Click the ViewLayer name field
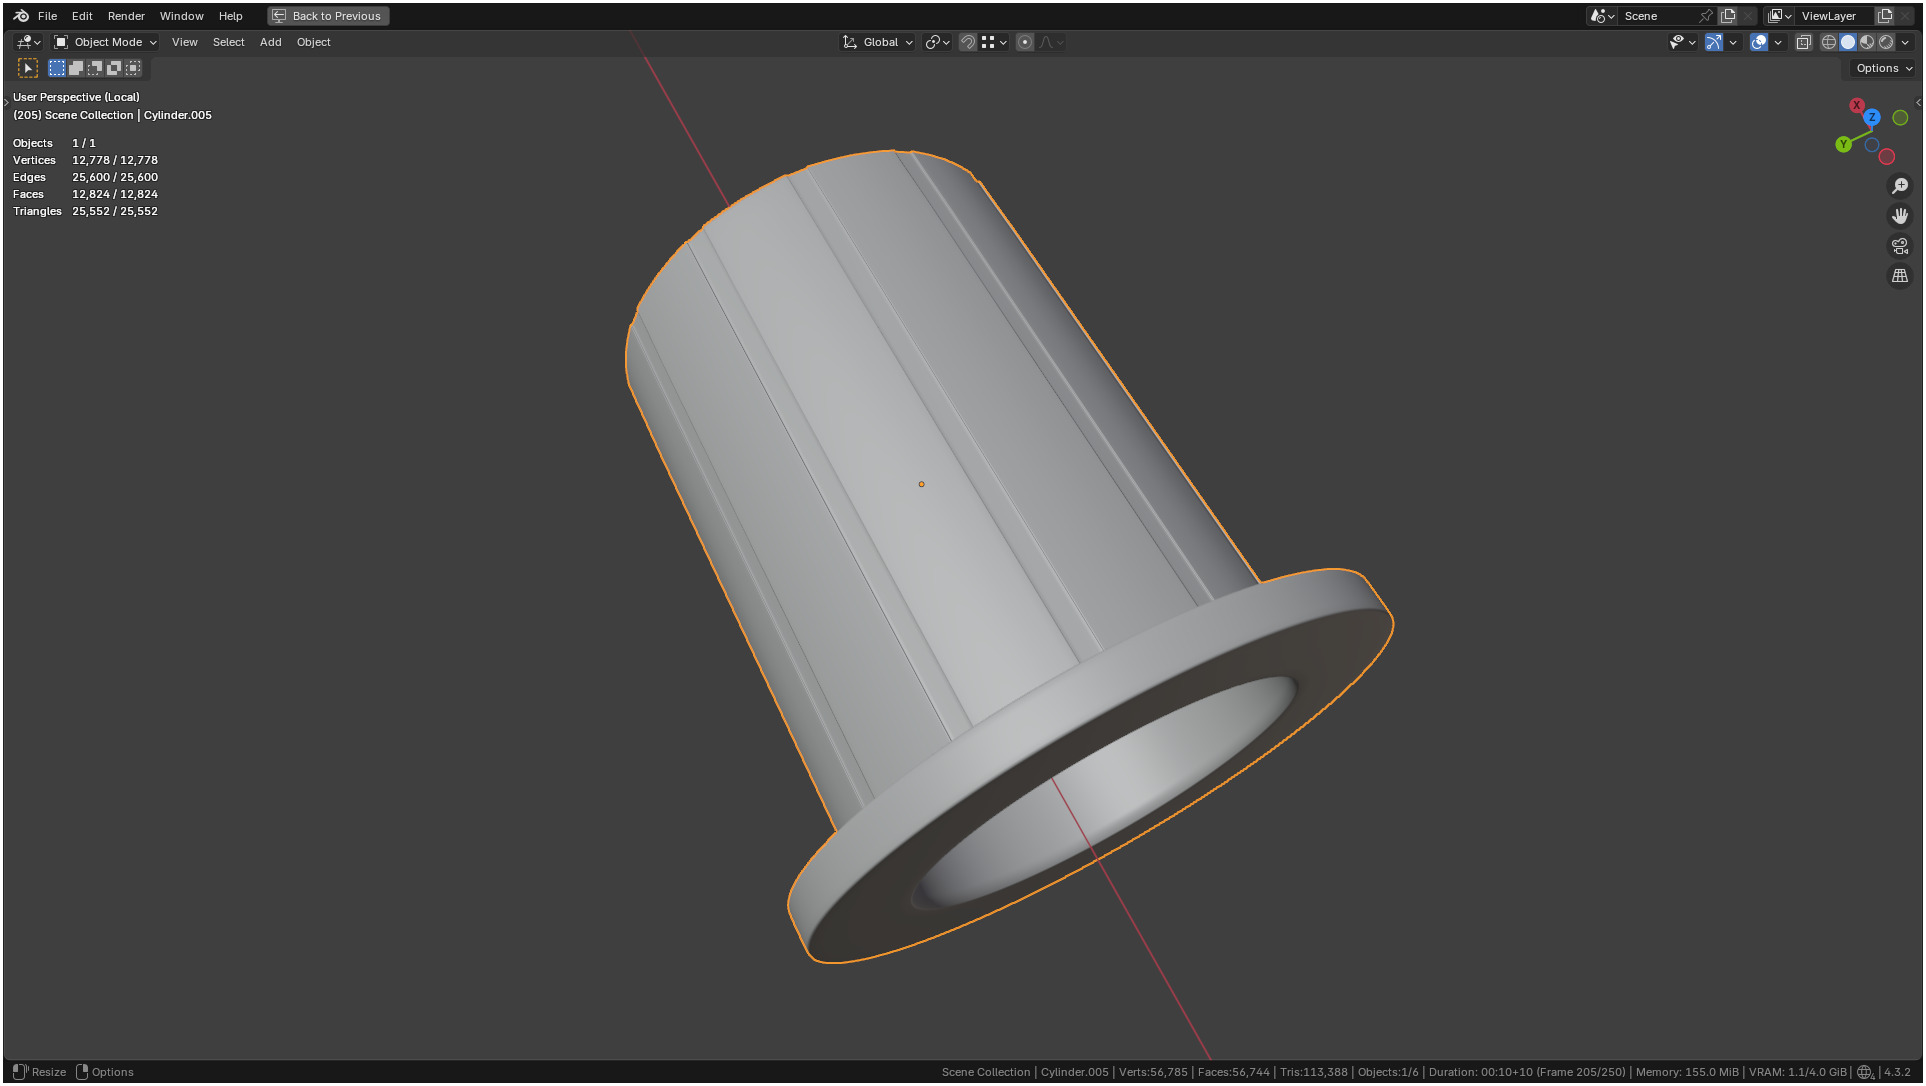Viewport: 1926px width, 1086px height. coord(1830,16)
